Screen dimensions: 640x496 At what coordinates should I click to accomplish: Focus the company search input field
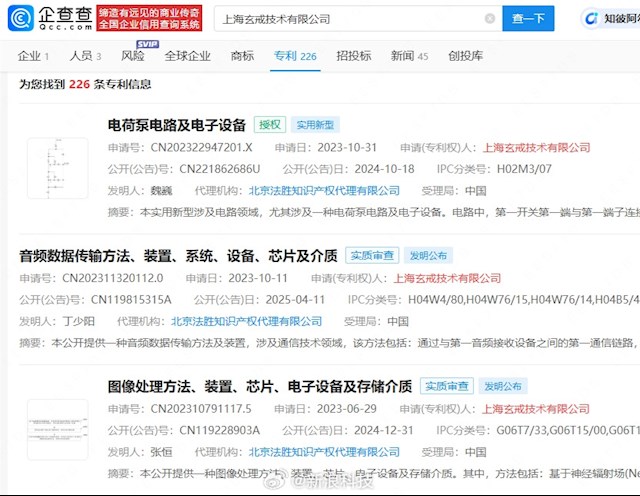[358, 19]
